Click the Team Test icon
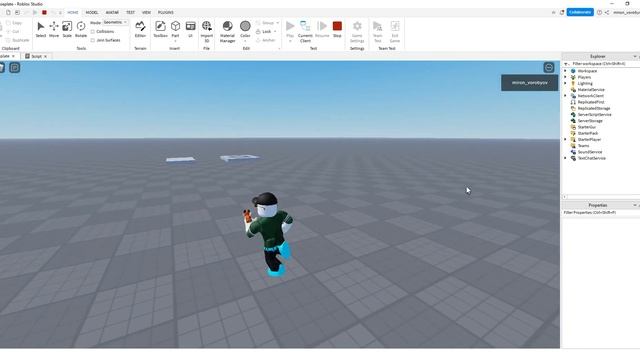This screenshot has width=640, height=360. click(378, 27)
